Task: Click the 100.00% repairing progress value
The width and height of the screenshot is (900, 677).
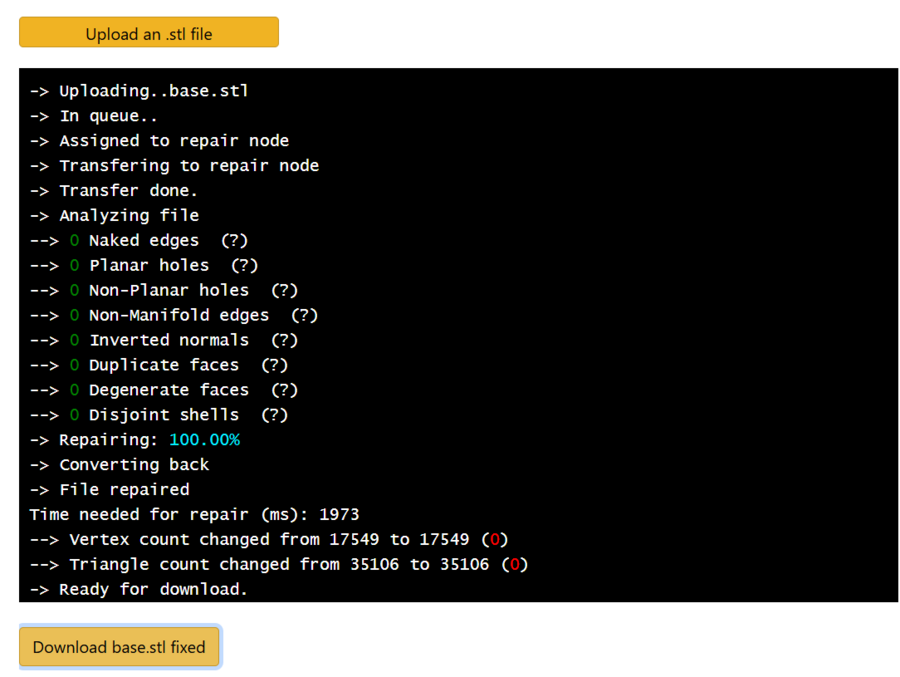Action: tap(204, 440)
